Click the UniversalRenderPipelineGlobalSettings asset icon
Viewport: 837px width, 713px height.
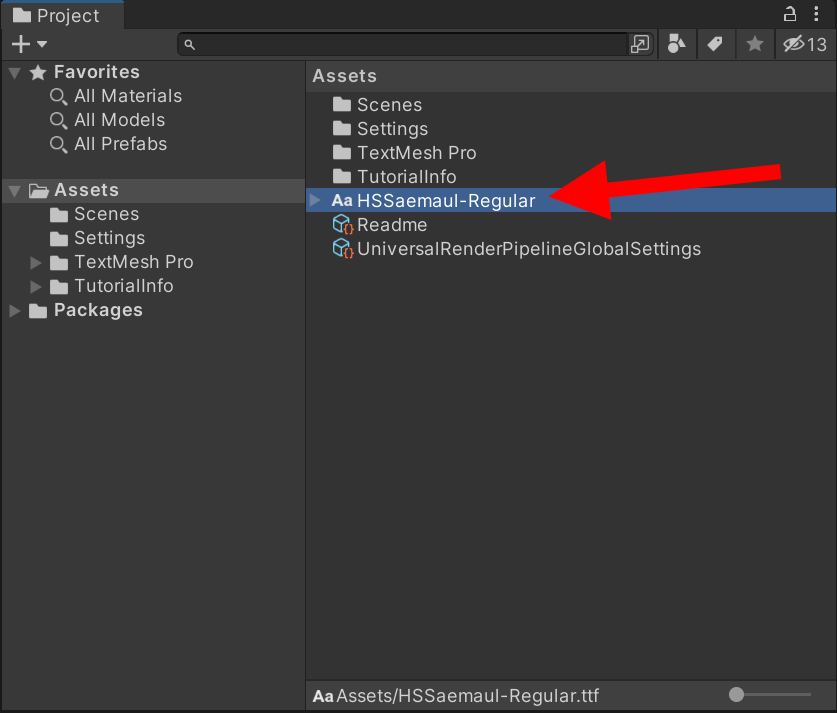pos(343,249)
